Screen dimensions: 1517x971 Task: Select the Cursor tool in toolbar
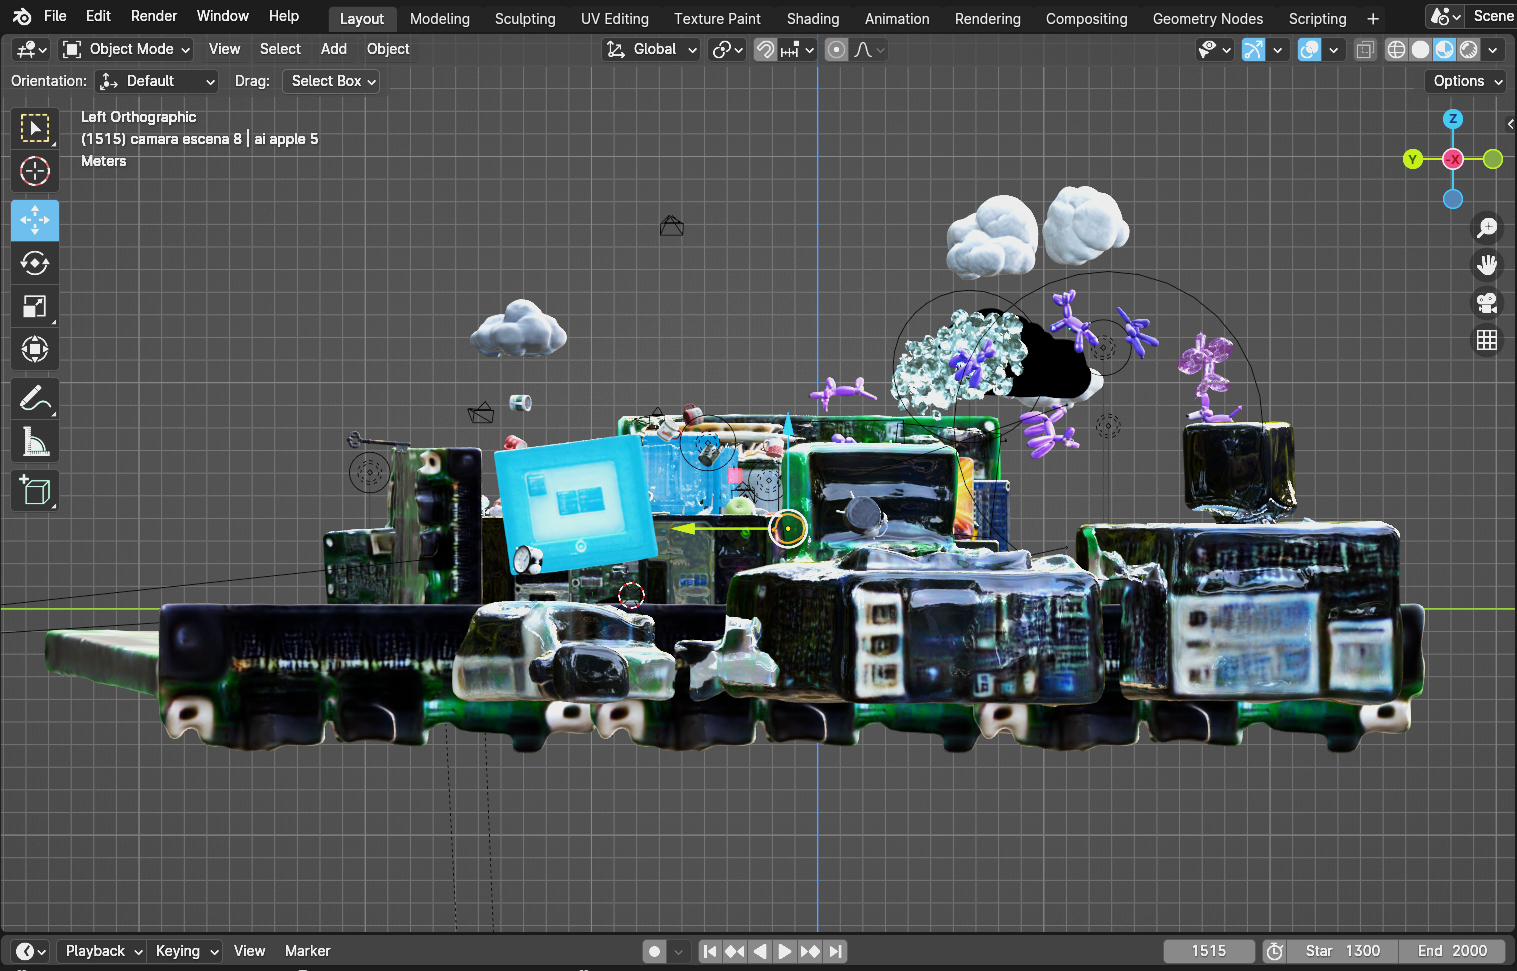[35, 171]
